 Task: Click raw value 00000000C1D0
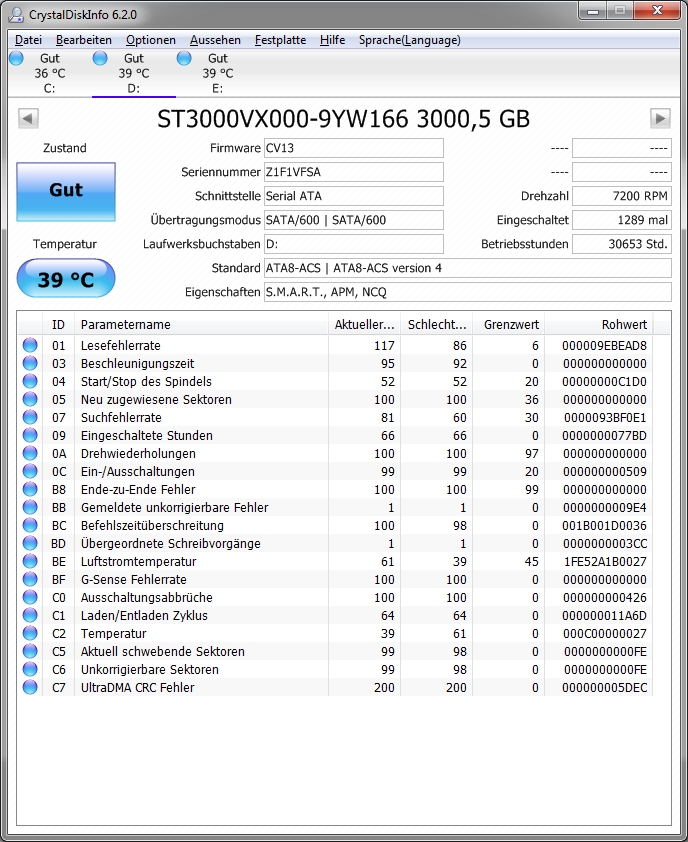pos(604,381)
